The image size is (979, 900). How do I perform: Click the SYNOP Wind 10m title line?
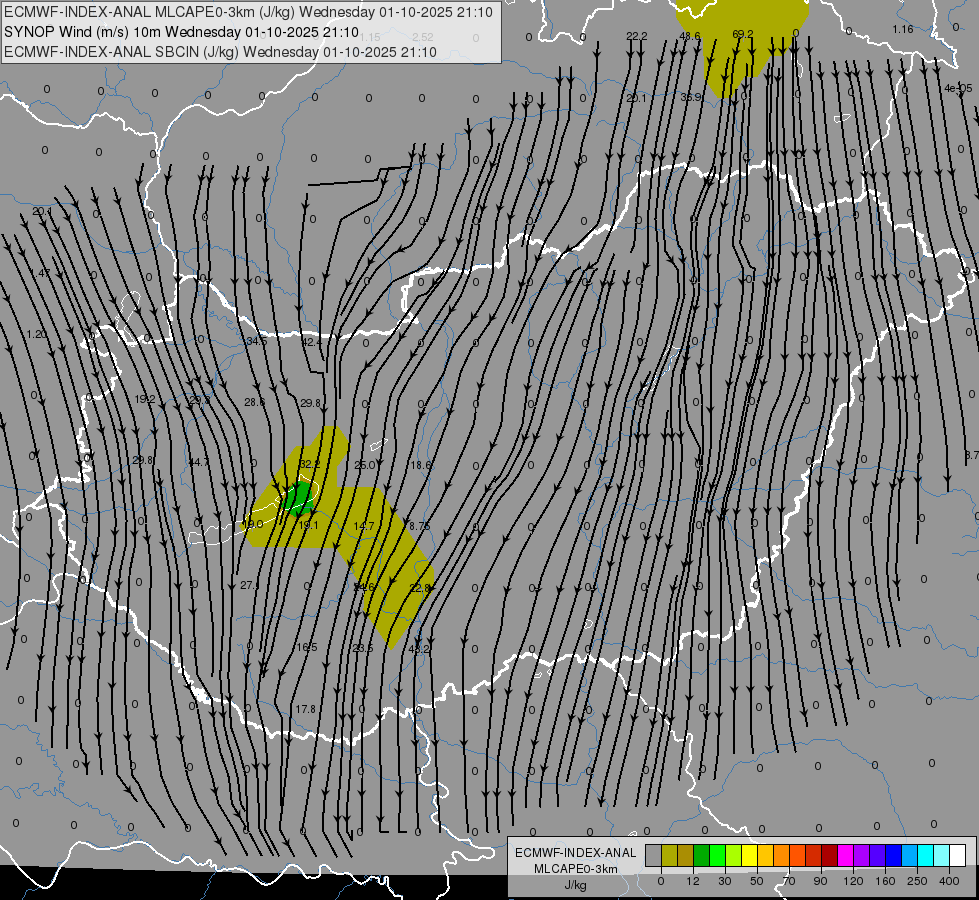tap(181, 32)
